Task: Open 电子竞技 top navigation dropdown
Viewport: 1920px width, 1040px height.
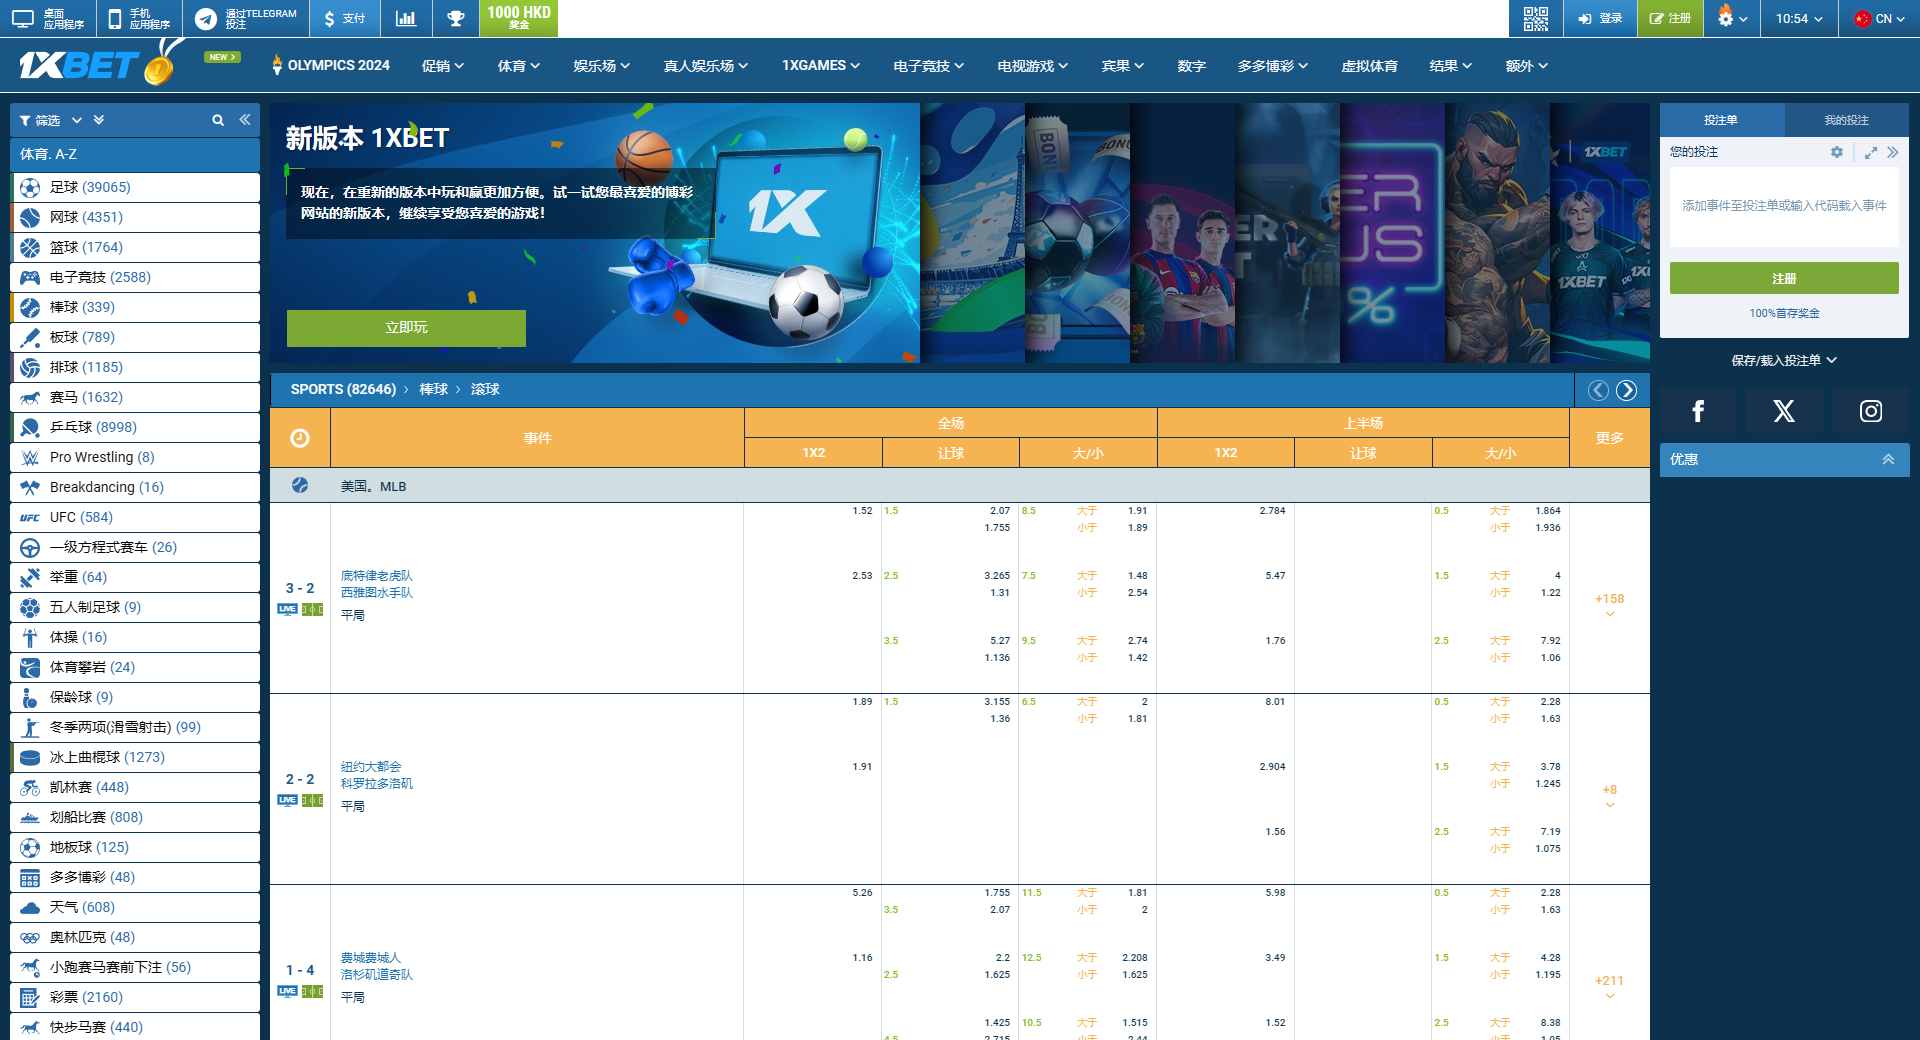Action: pyautogui.click(x=929, y=66)
